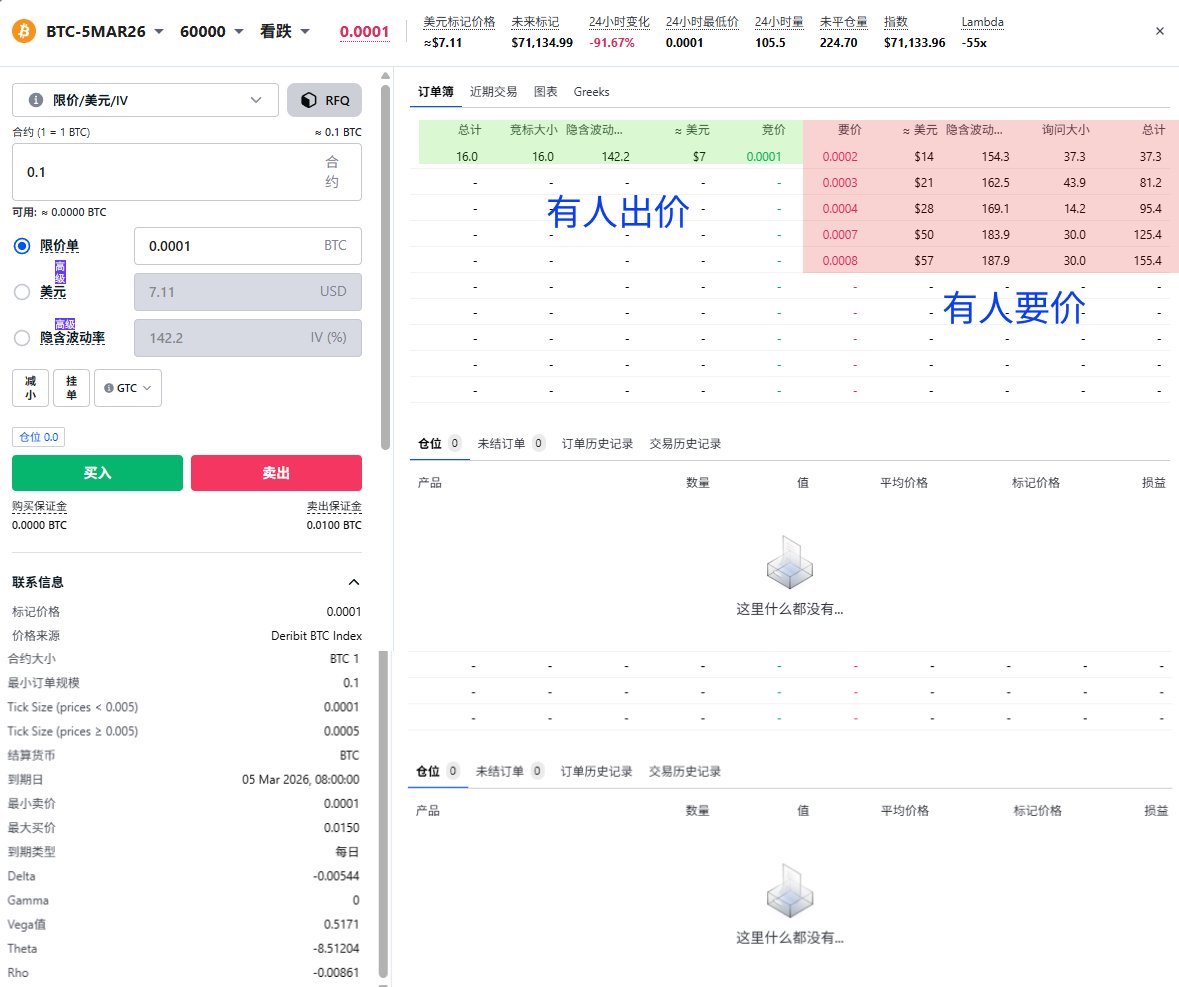The width and height of the screenshot is (1179, 987).
Task: Switch to the 订单簿 tab
Action: 435,92
